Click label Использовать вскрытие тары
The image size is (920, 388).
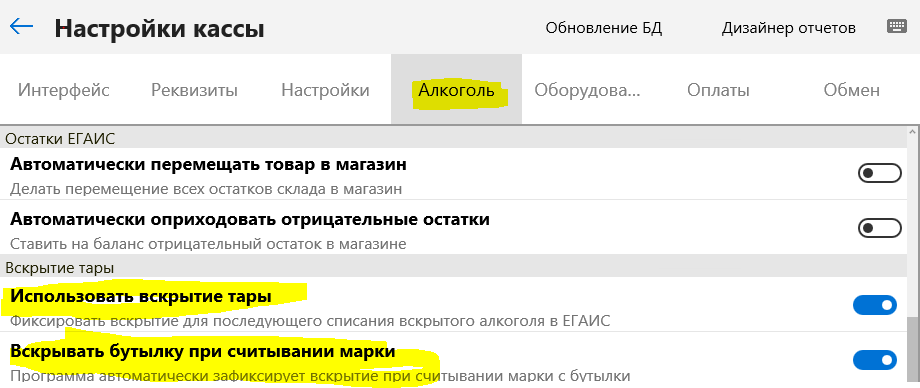pyautogui.click(x=141, y=297)
